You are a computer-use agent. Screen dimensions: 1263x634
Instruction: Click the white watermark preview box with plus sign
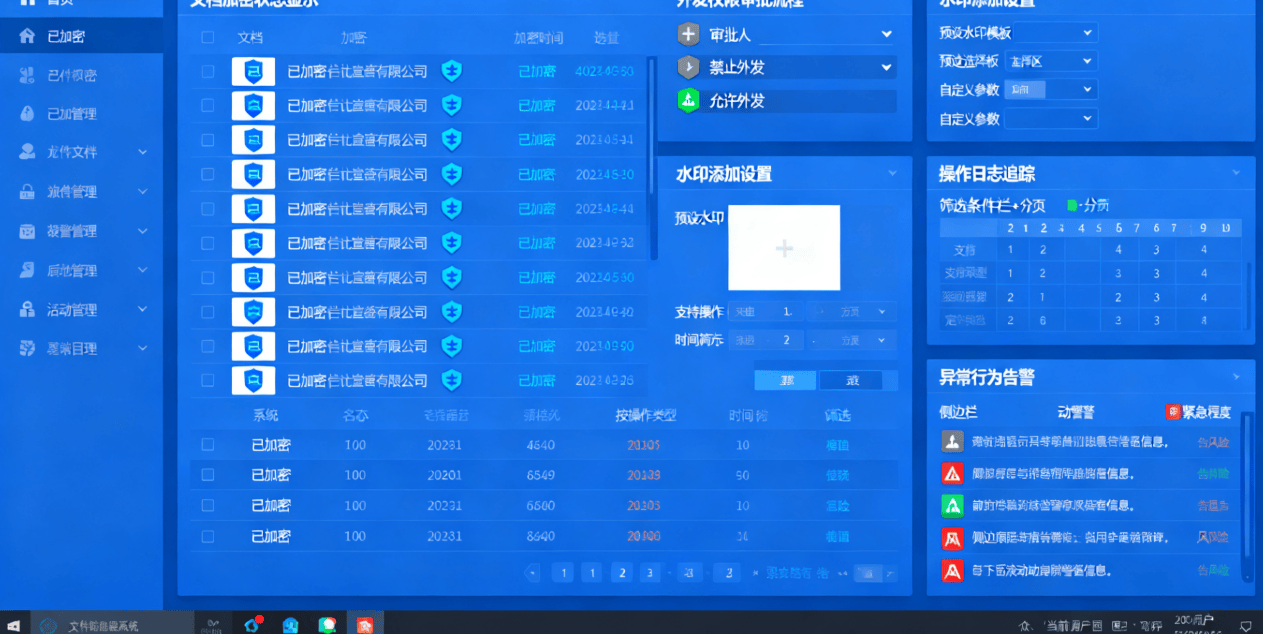coord(784,248)
